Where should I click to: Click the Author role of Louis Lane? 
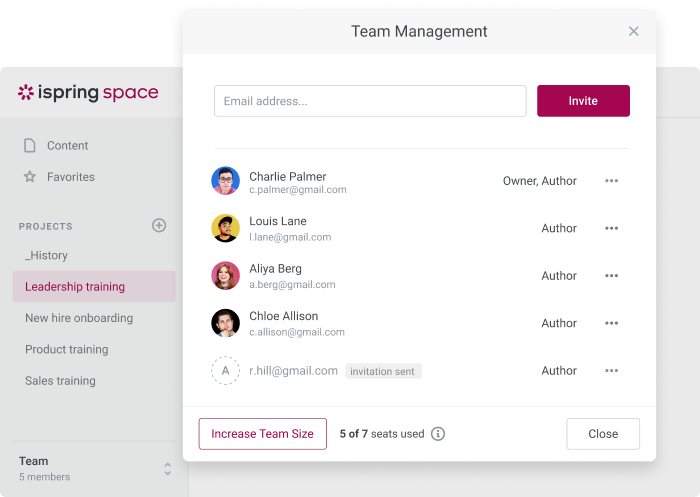coord(559,228)
